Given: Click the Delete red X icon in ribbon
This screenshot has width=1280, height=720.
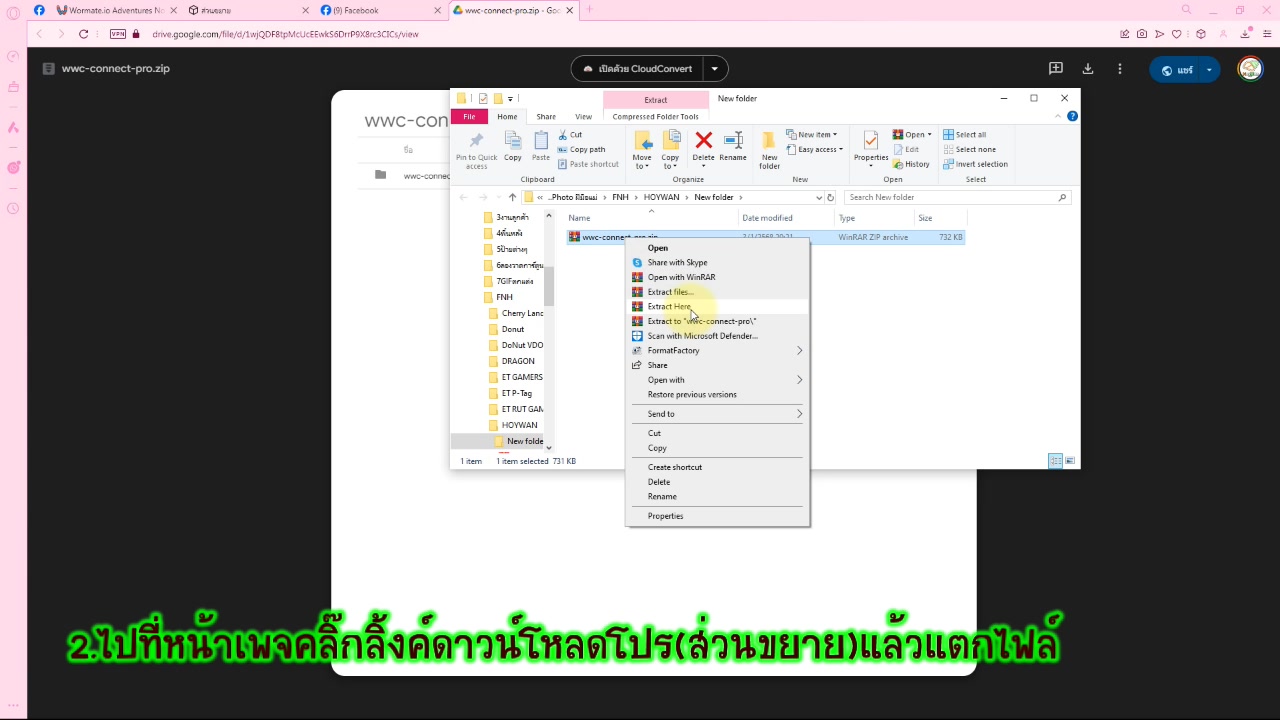Looking at the screenshot, I should (704, 141).
